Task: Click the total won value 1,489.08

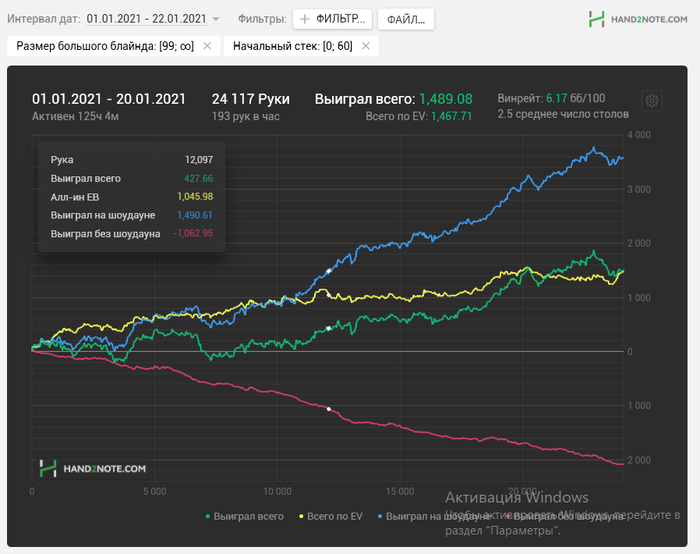Action: [446, 99]
